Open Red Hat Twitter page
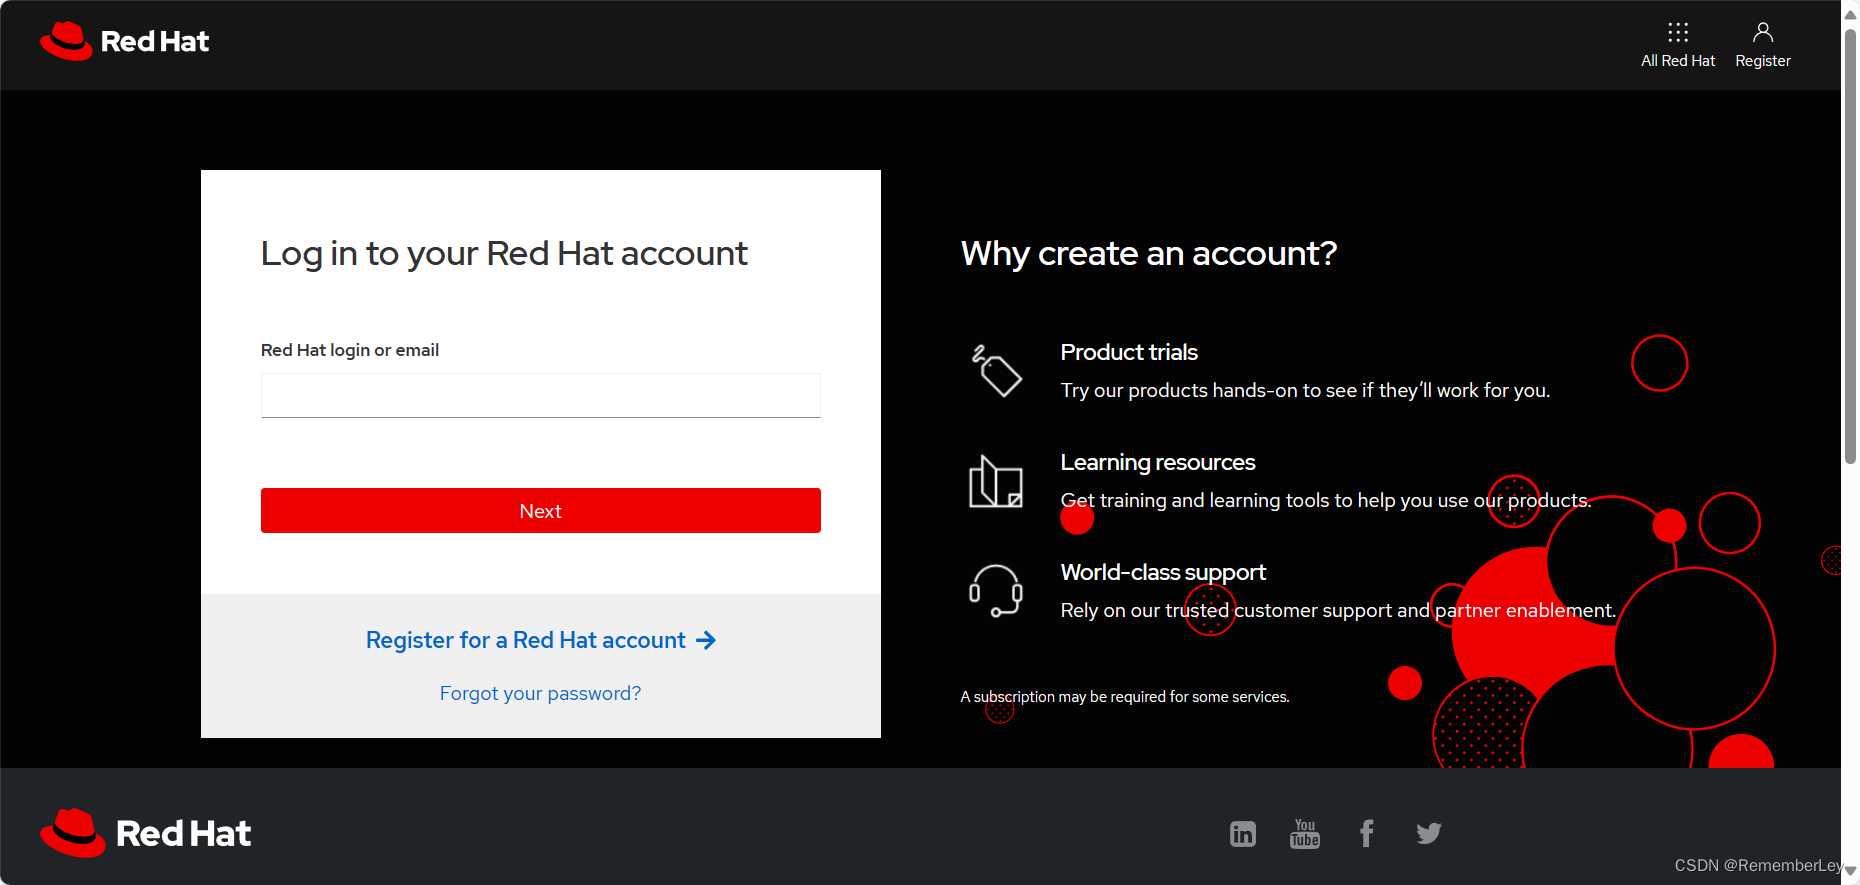1860x885 pixels. click(1429, 833)
